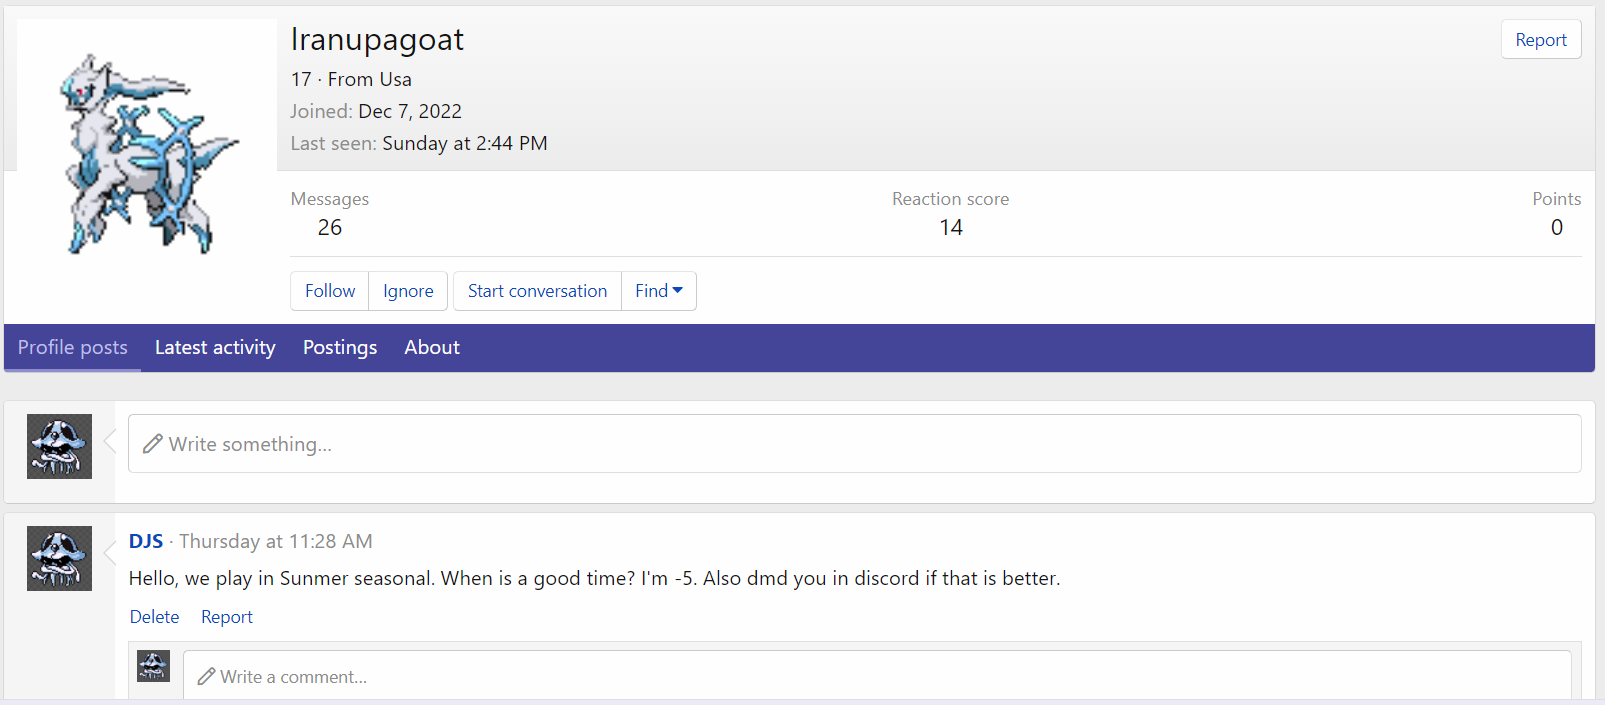This screenshot has width=1605, height=705.
Task: Start conversation with Iranupagoat
Action: (x=537, y=291)
